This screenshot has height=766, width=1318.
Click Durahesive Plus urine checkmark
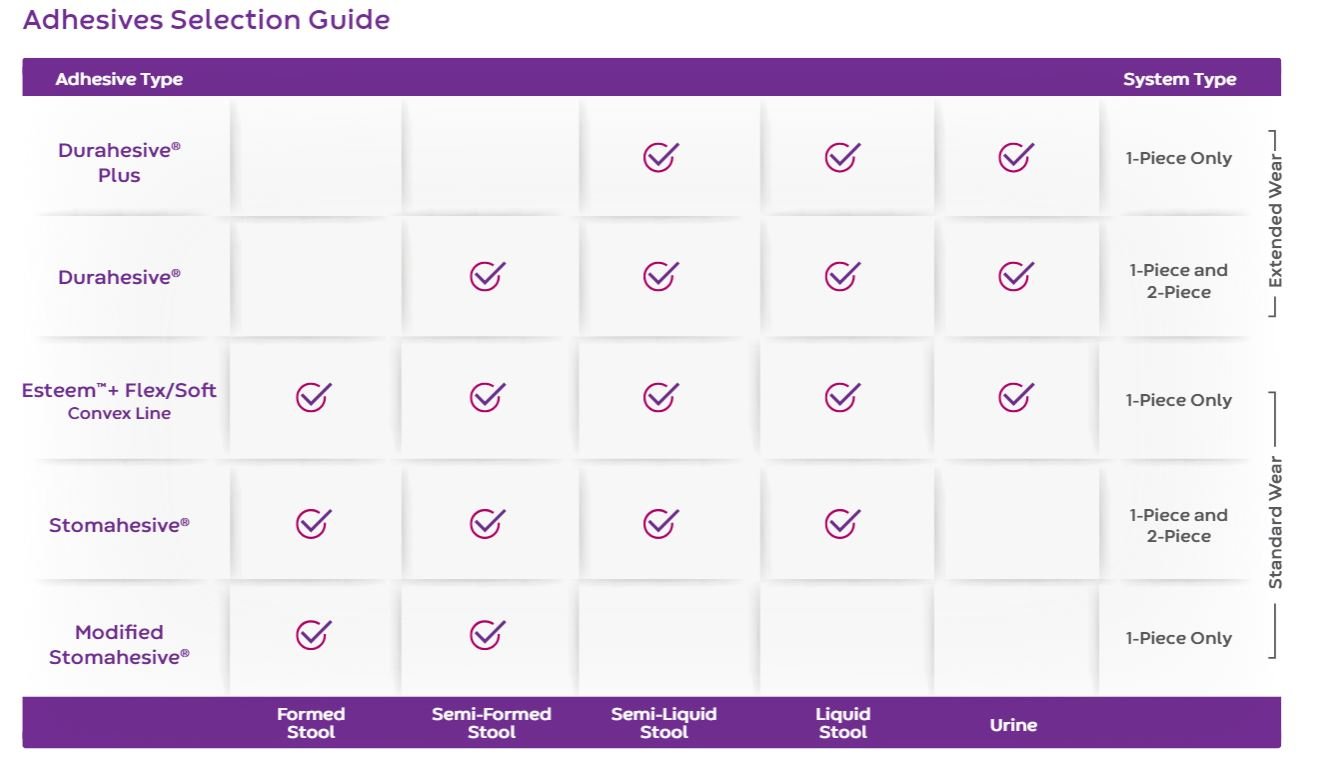pyautogui.click(x=1015, y=157)
